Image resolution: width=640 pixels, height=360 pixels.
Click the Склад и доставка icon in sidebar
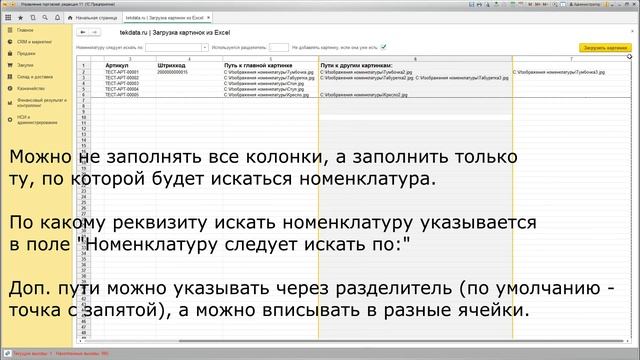10,77
